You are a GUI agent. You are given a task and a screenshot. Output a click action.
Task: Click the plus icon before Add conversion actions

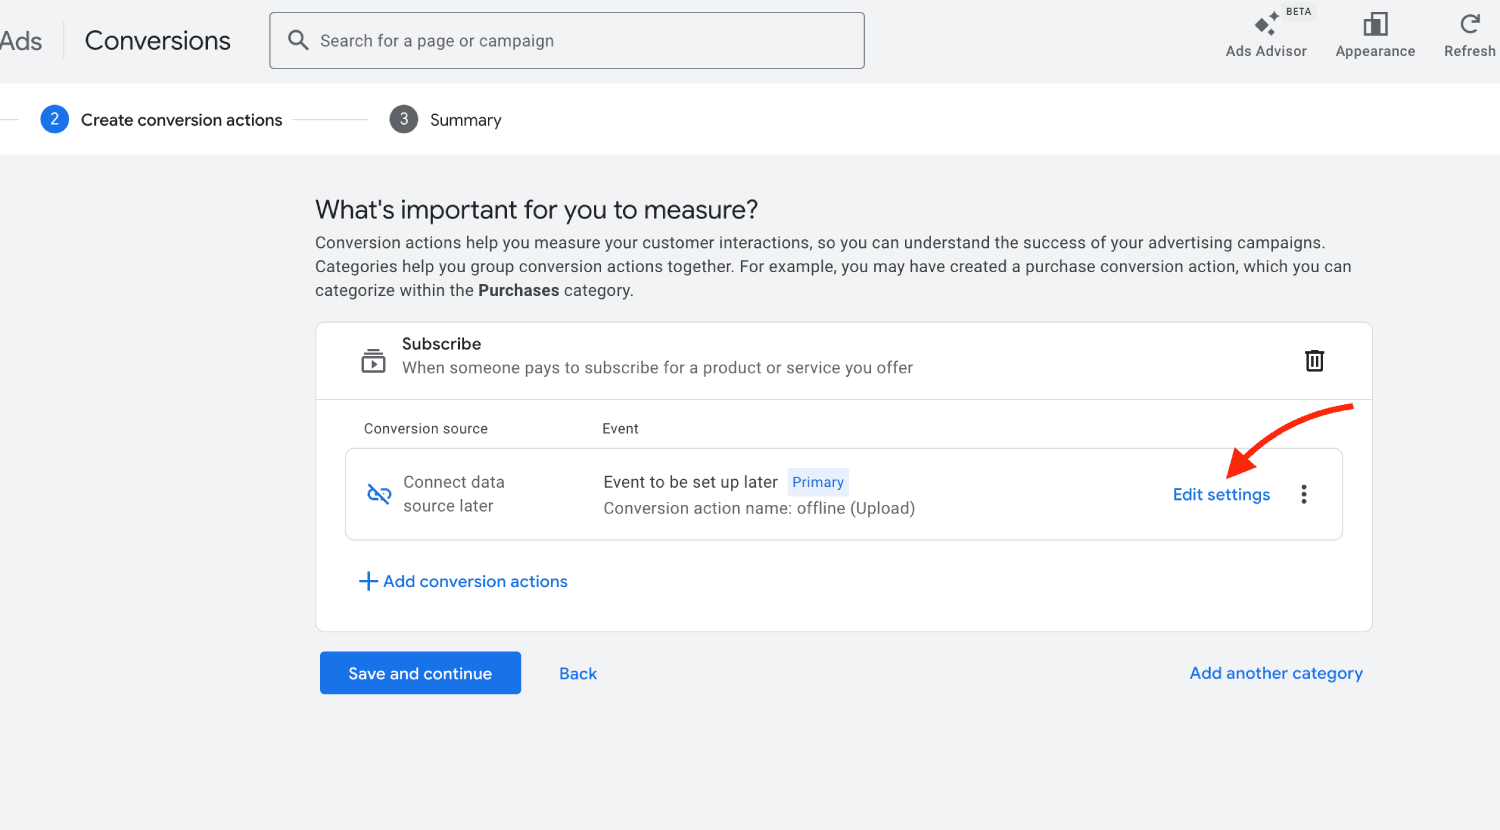(368, 581)
